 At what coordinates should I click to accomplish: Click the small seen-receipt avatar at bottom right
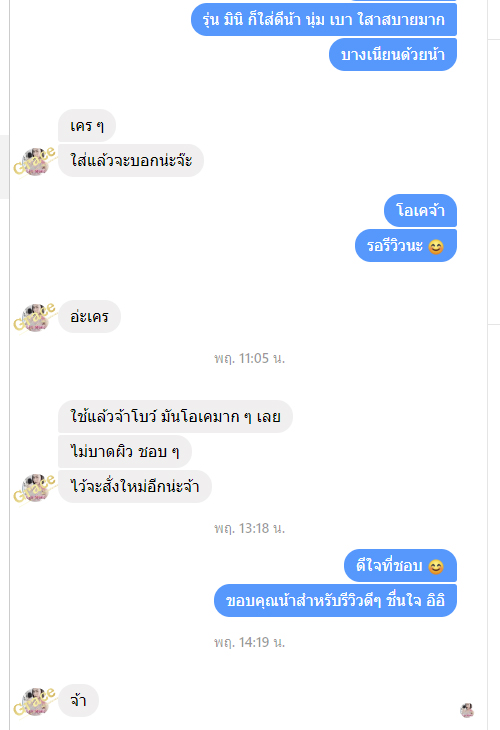click(466, 710)
